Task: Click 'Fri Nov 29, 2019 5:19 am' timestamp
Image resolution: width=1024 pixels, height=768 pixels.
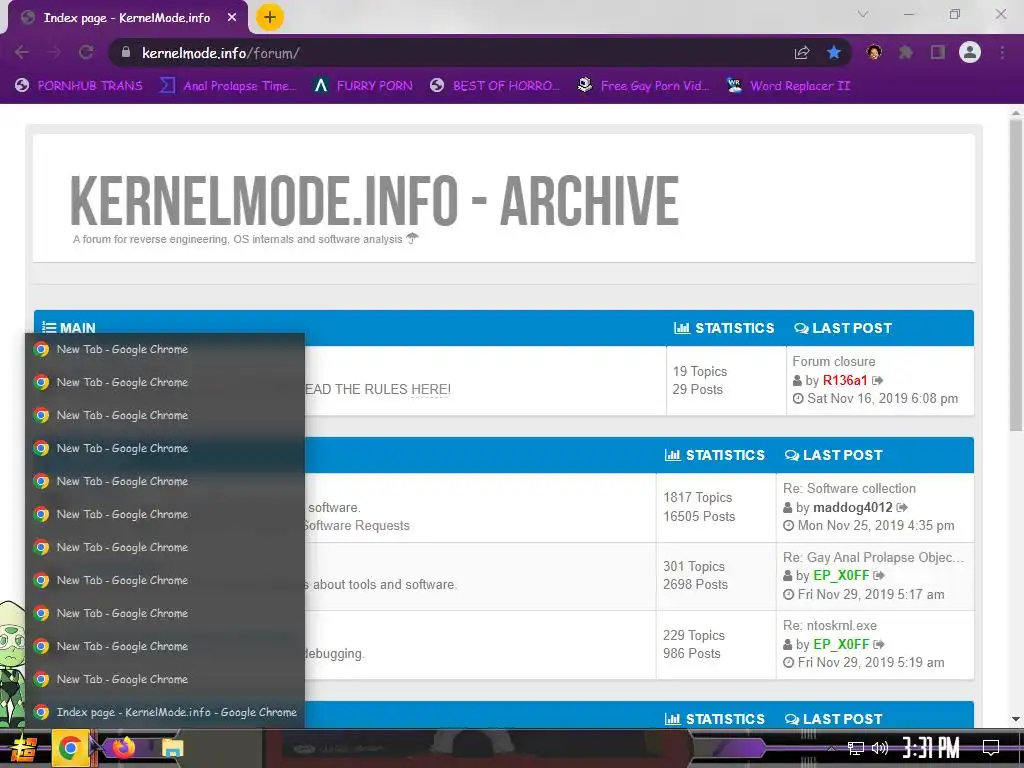Action: 871,662
